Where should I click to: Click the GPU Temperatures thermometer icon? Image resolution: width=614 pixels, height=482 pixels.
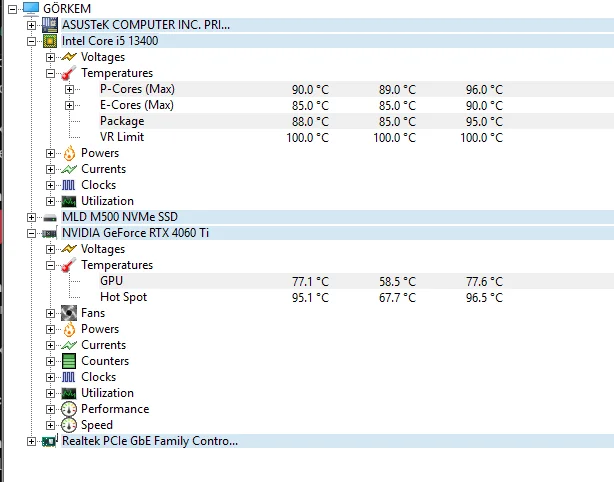click(69, 265)
